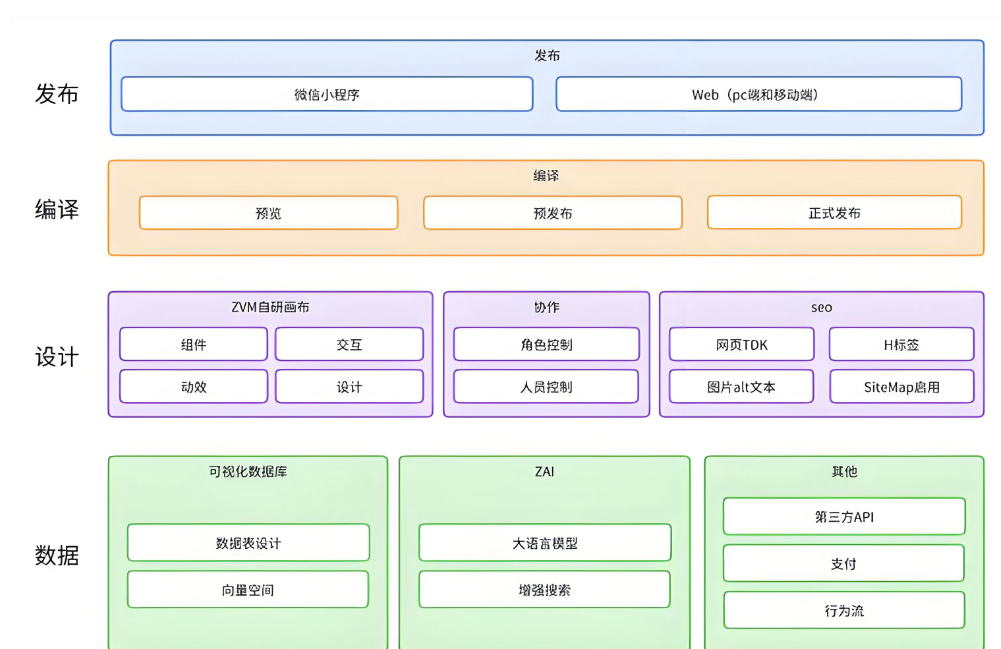Click the 正式发布 button

coord(838,213)
